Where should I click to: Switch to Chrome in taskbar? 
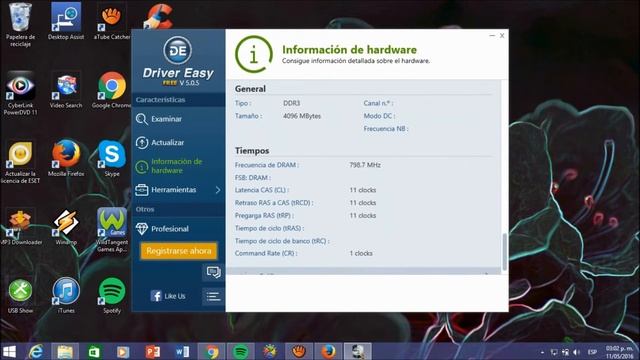click(211, 351)
